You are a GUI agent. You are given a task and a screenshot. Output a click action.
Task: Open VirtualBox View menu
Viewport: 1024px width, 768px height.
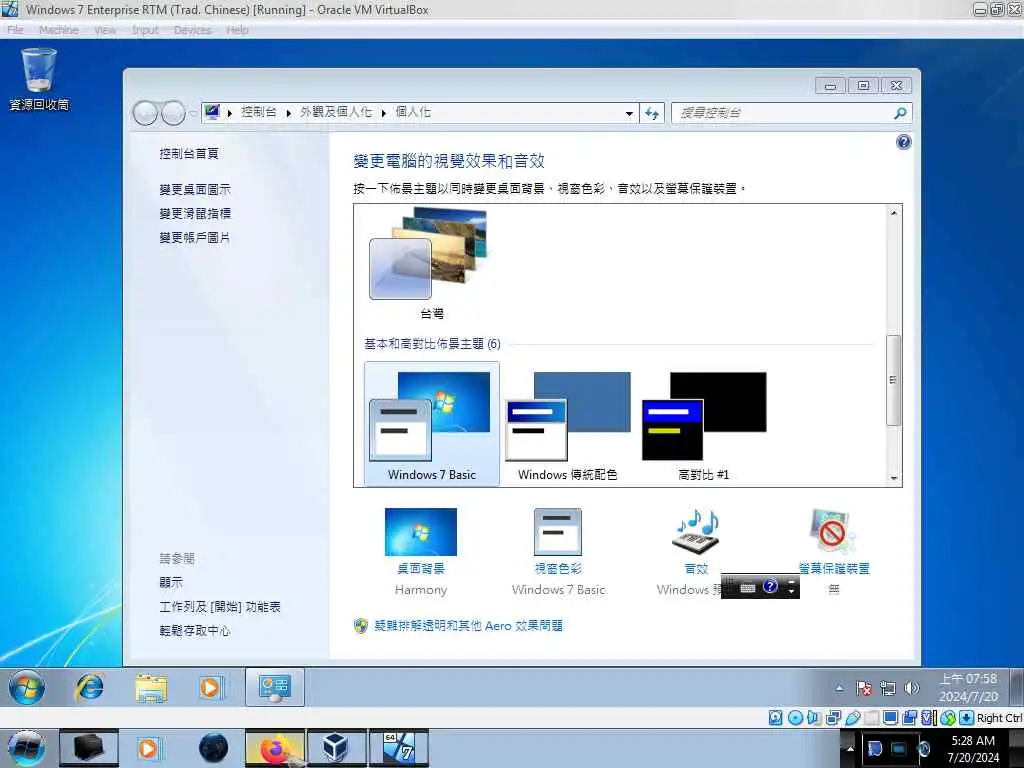(x=105, y=30)
